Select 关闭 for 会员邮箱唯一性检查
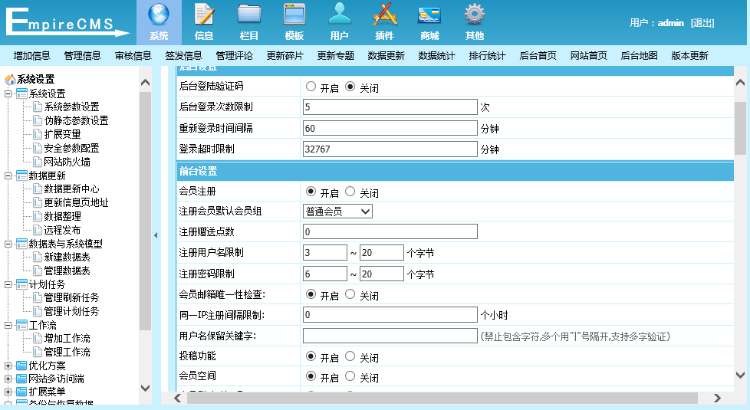Image resolution: width=750 pixels, height=410 pixels. (350, 294)
